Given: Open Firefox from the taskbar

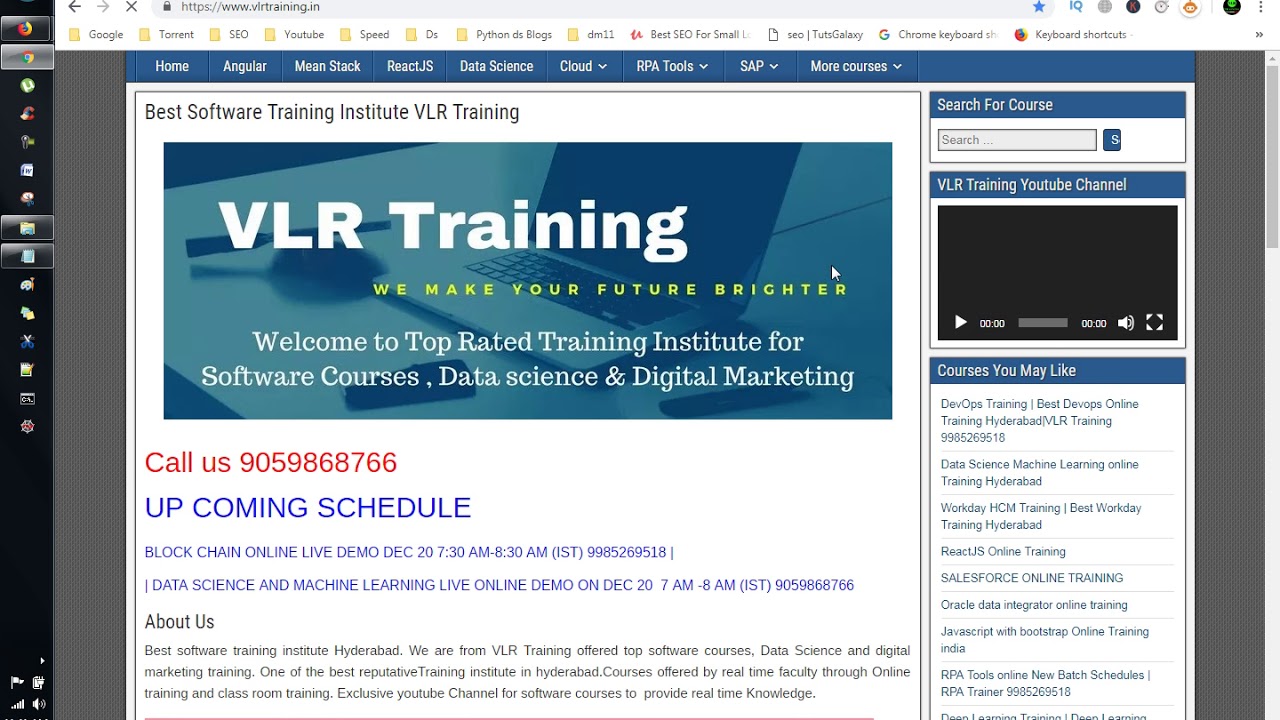Looking at the screenshot, I should [x=27, y=29].
